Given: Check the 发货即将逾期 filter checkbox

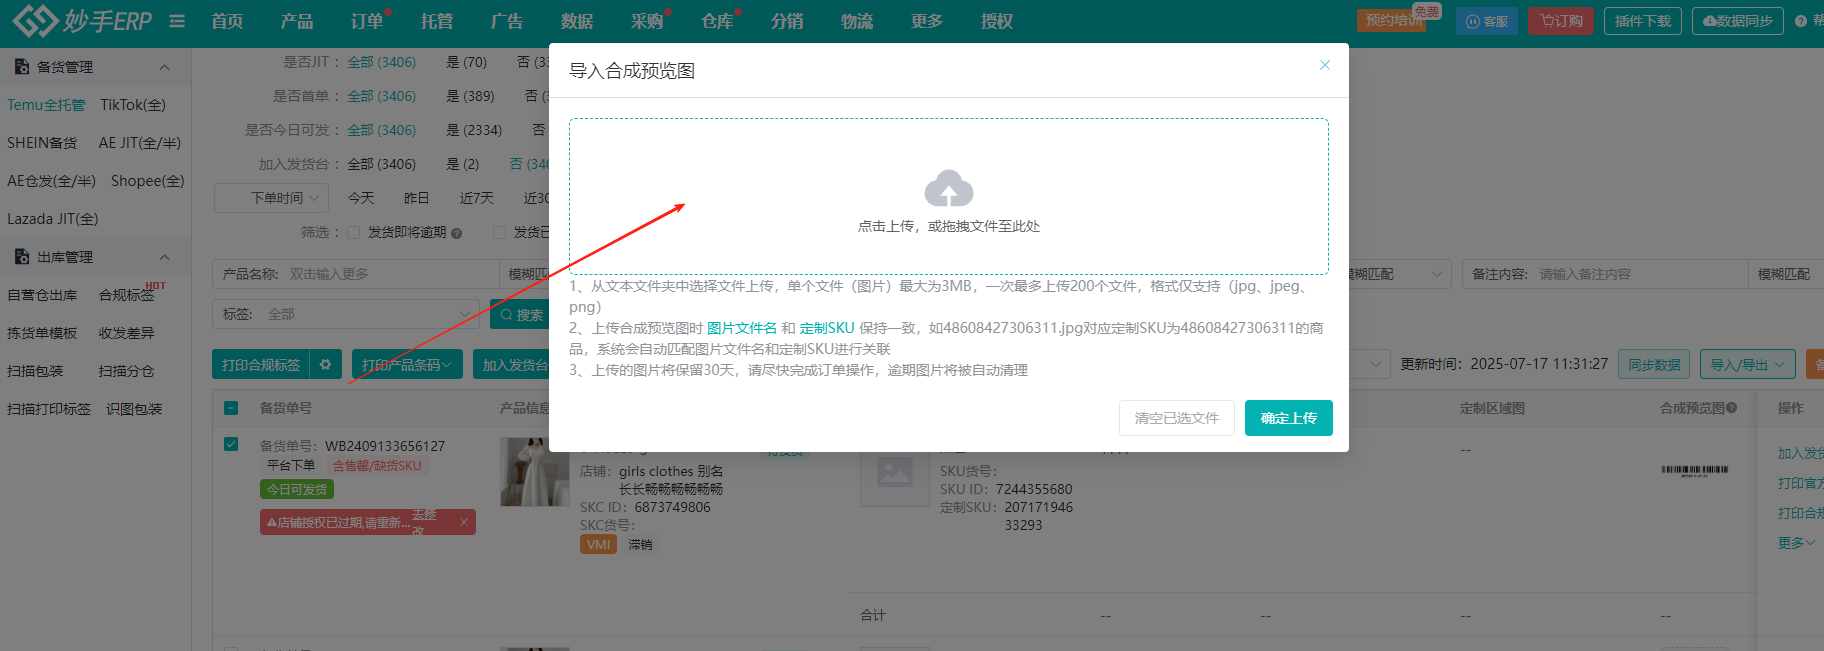Looking at the screenshot, I should tap(353, 233).
